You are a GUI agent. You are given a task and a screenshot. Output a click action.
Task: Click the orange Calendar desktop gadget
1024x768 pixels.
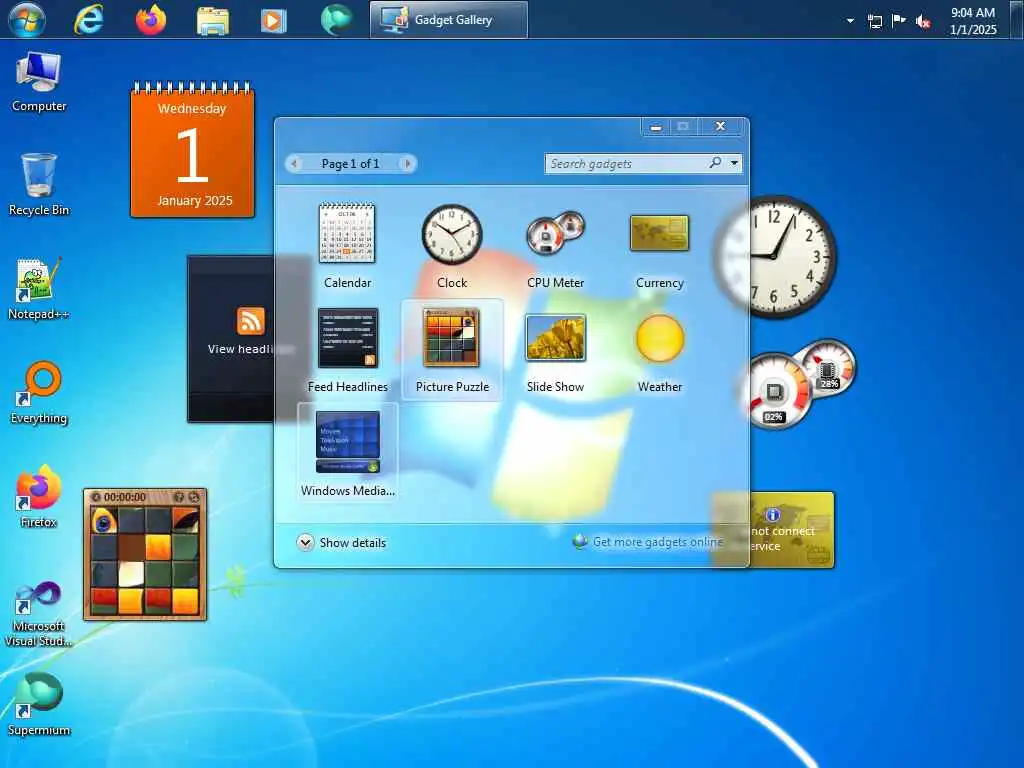[192, 150]
